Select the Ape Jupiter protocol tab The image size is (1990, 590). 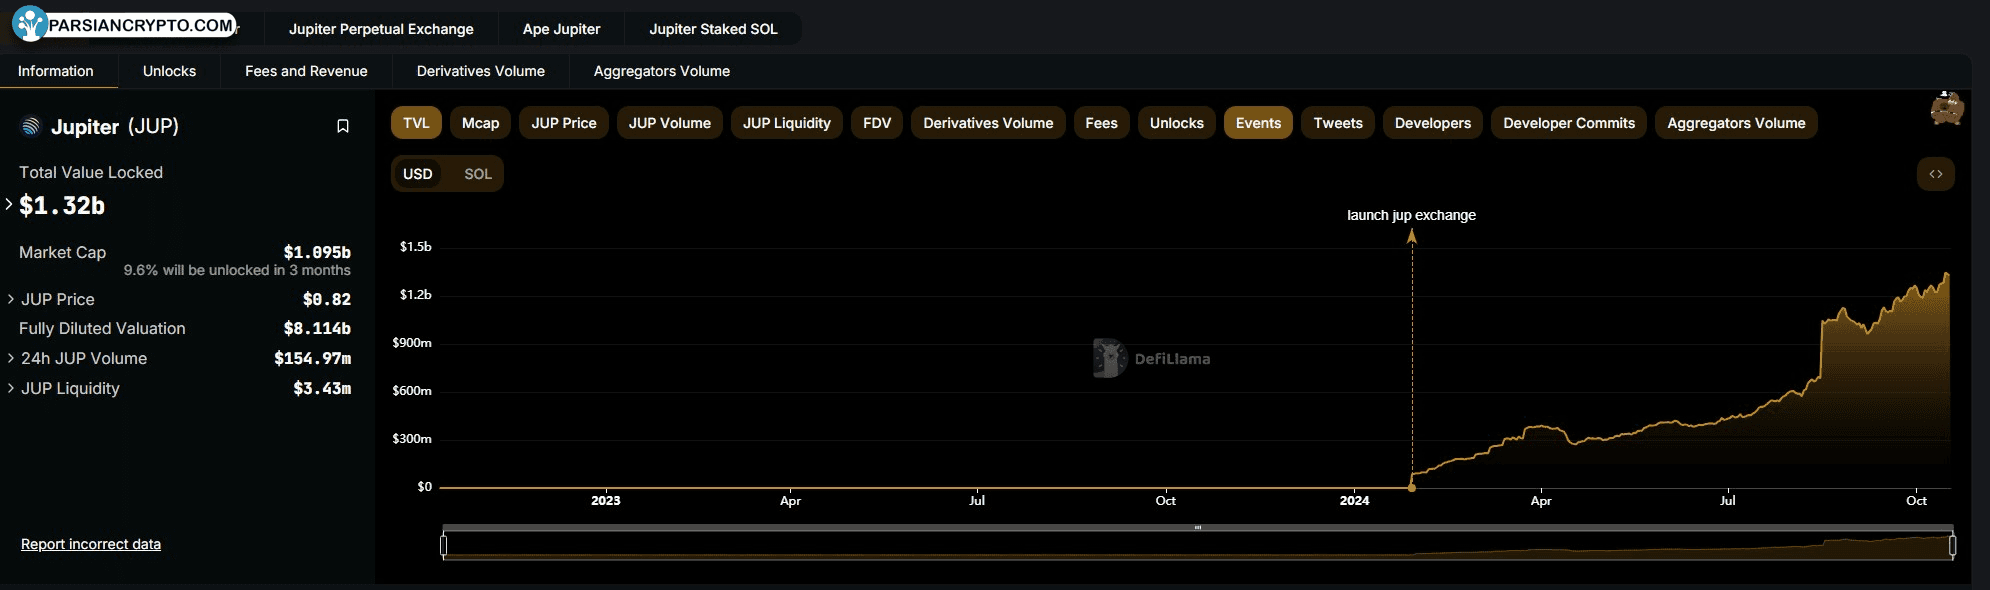click(x=561, y=29)
